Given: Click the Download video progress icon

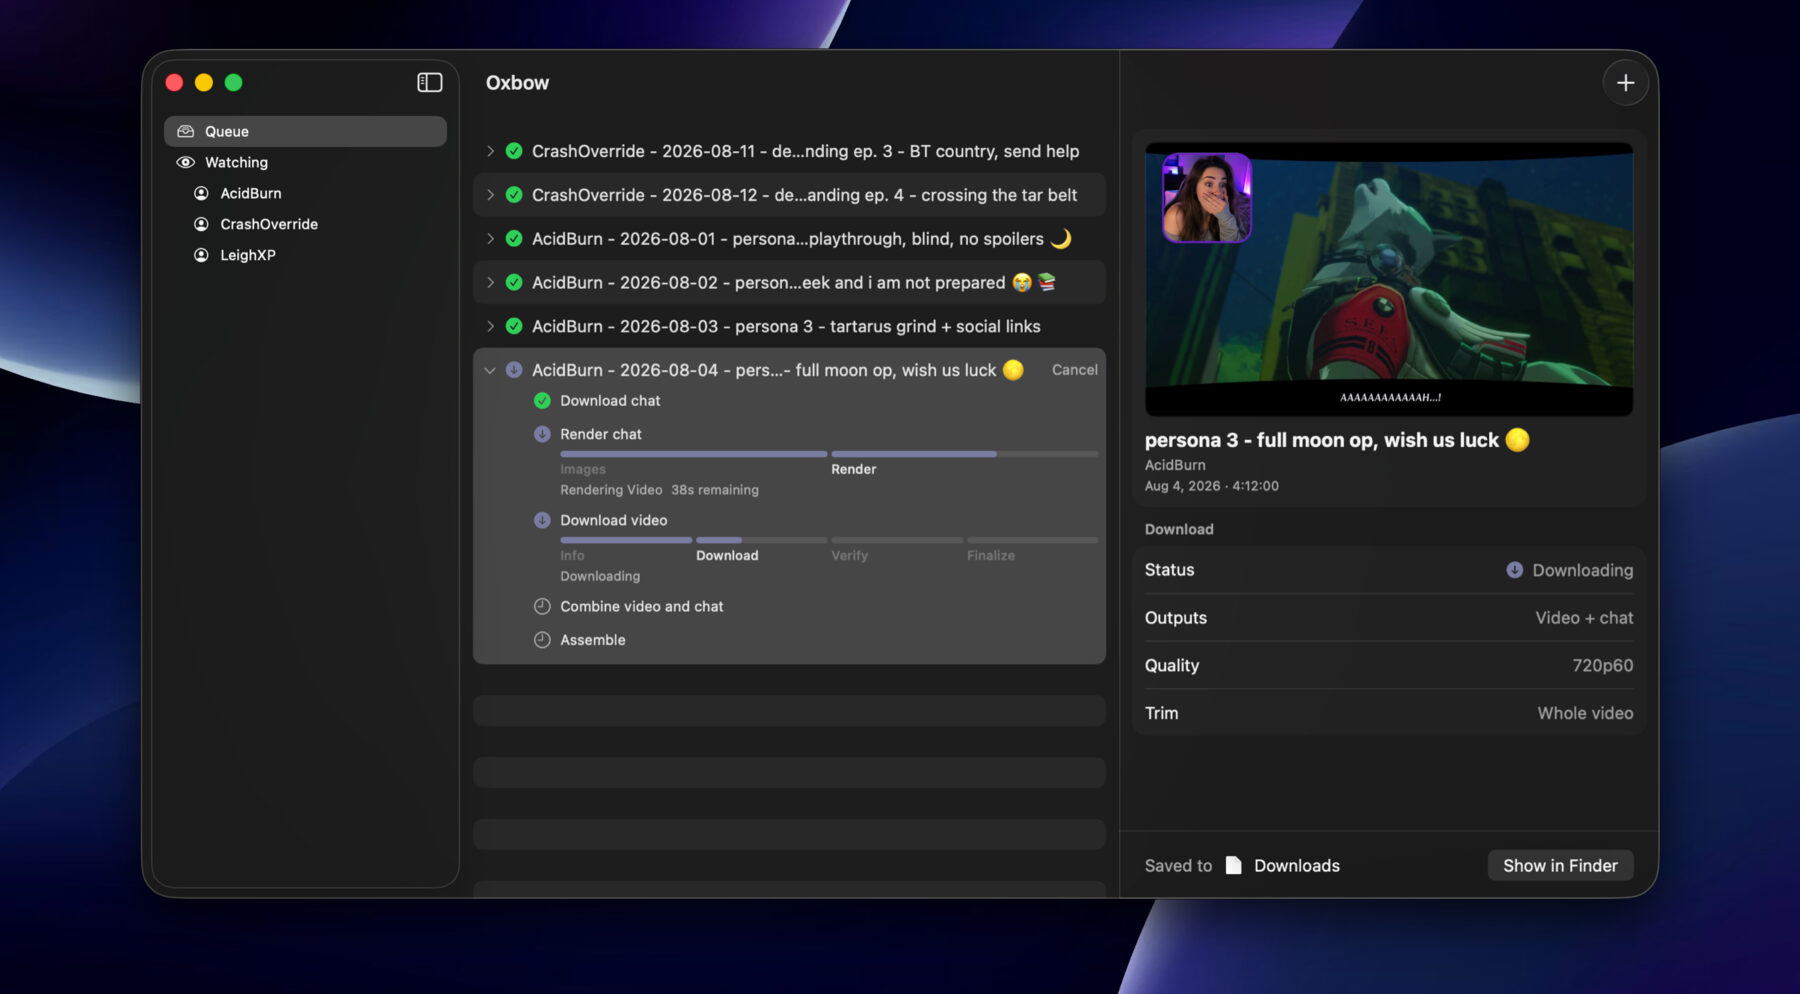Looking at the screenshot, I should click(x=542, y=520).
